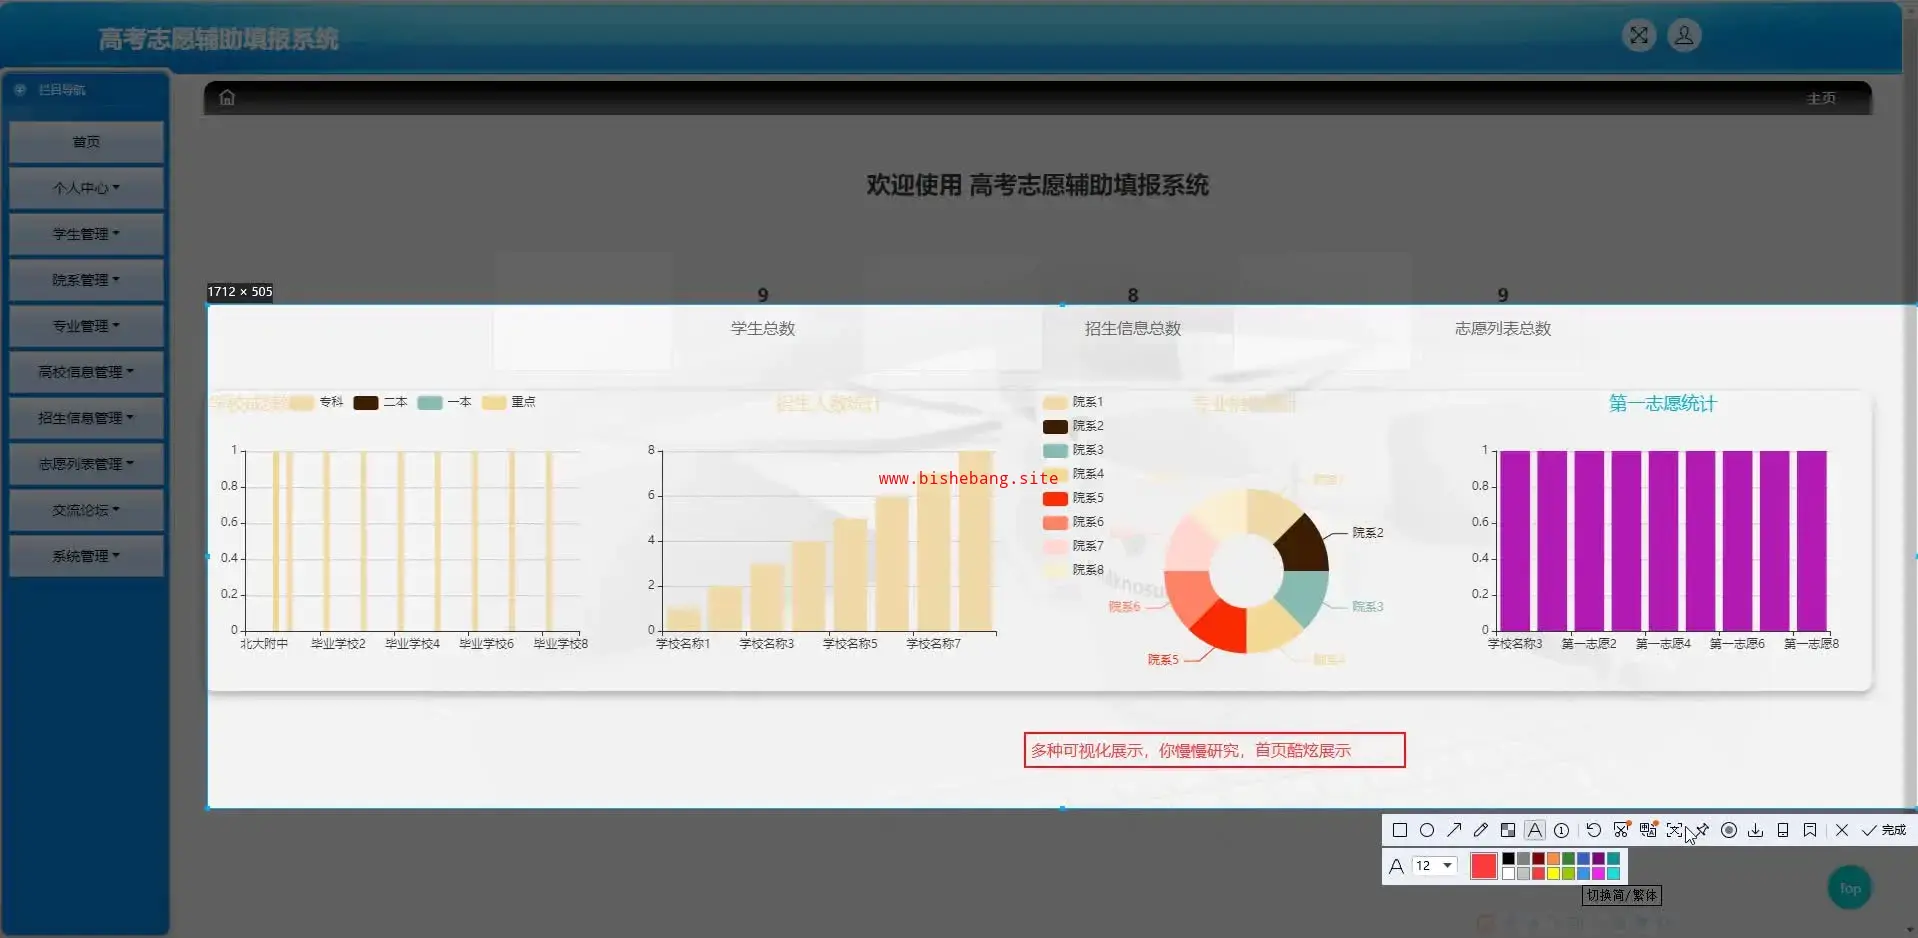
Task: Click 完成 to finish the screenshot
Action: [1884, 830]
